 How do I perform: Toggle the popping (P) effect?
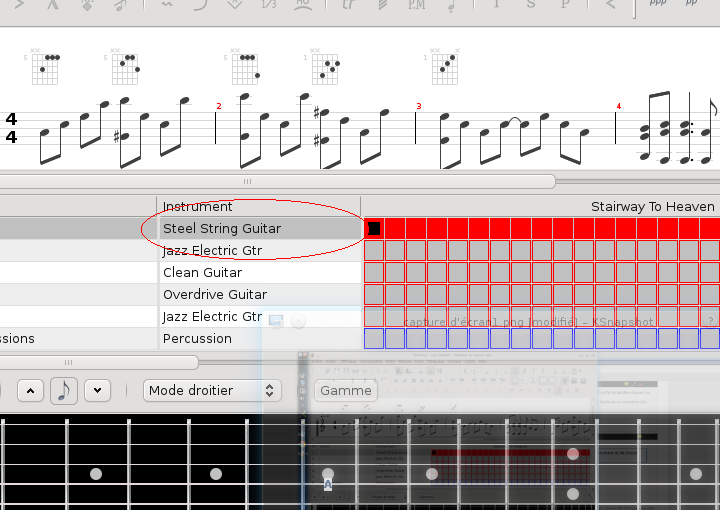pyautogui.click(x=565, y=5)
